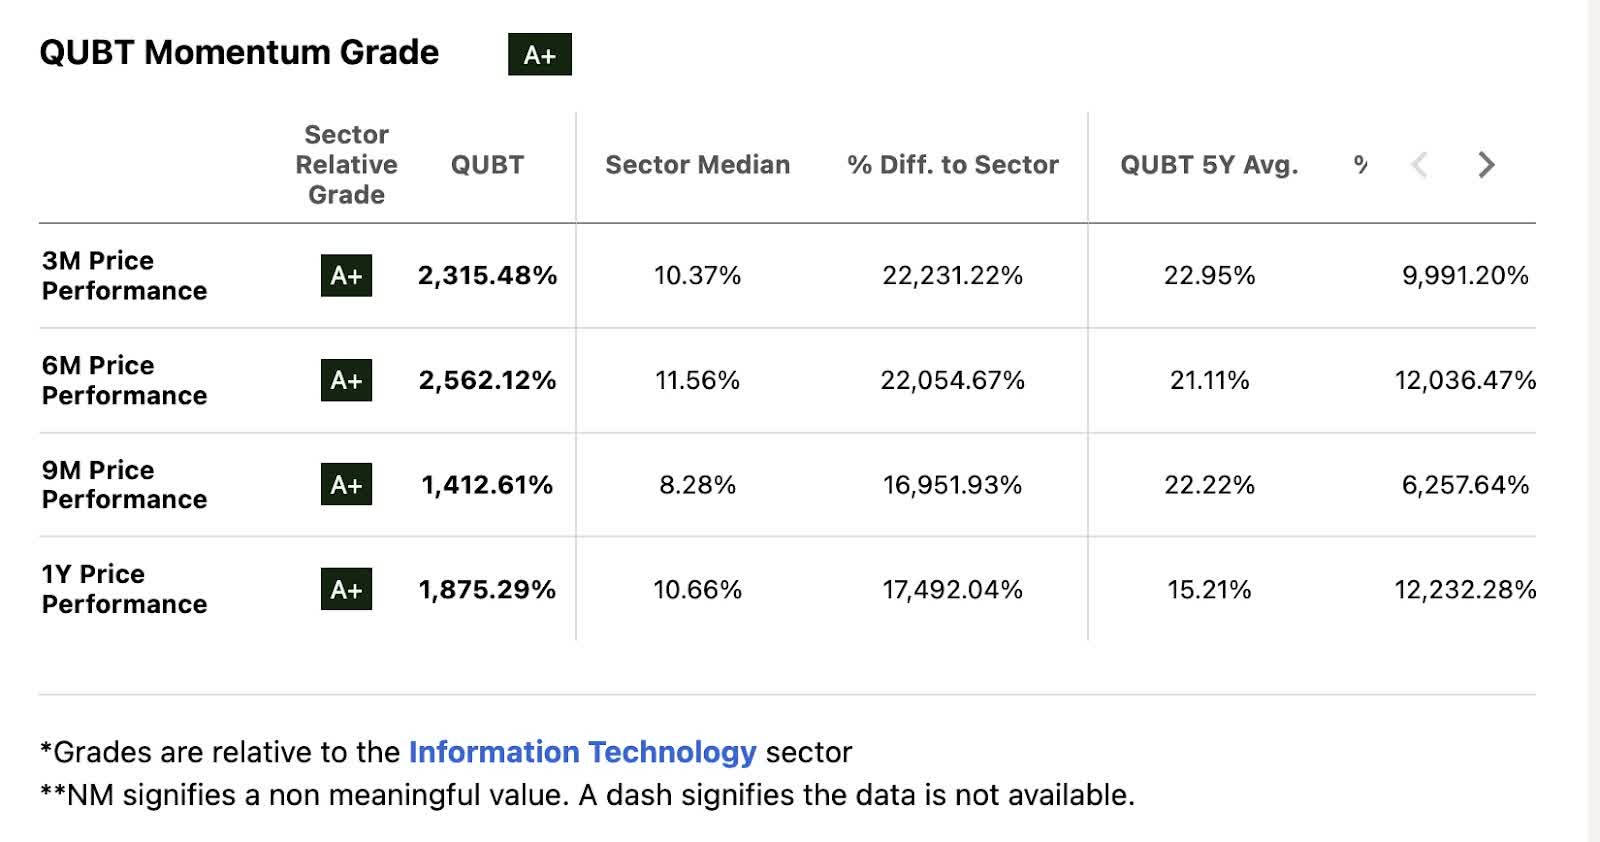The image size is (1600, 842).
Task: Click the A+ grade for 9M Price Performance
Action: click(346, 485)
